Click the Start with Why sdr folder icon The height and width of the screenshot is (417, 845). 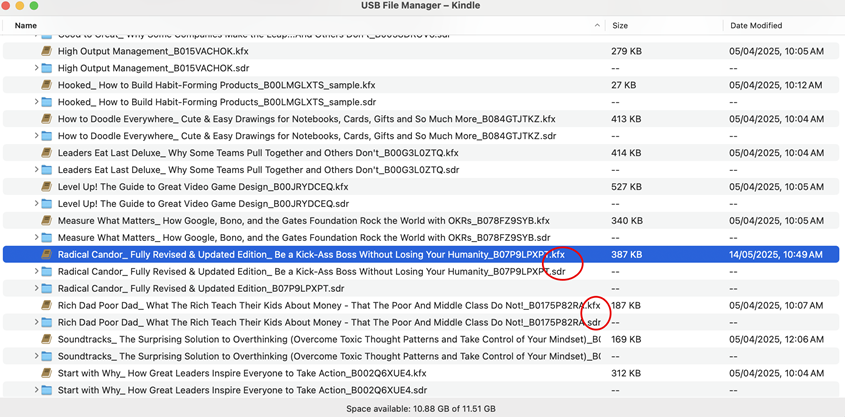point(46,390)
